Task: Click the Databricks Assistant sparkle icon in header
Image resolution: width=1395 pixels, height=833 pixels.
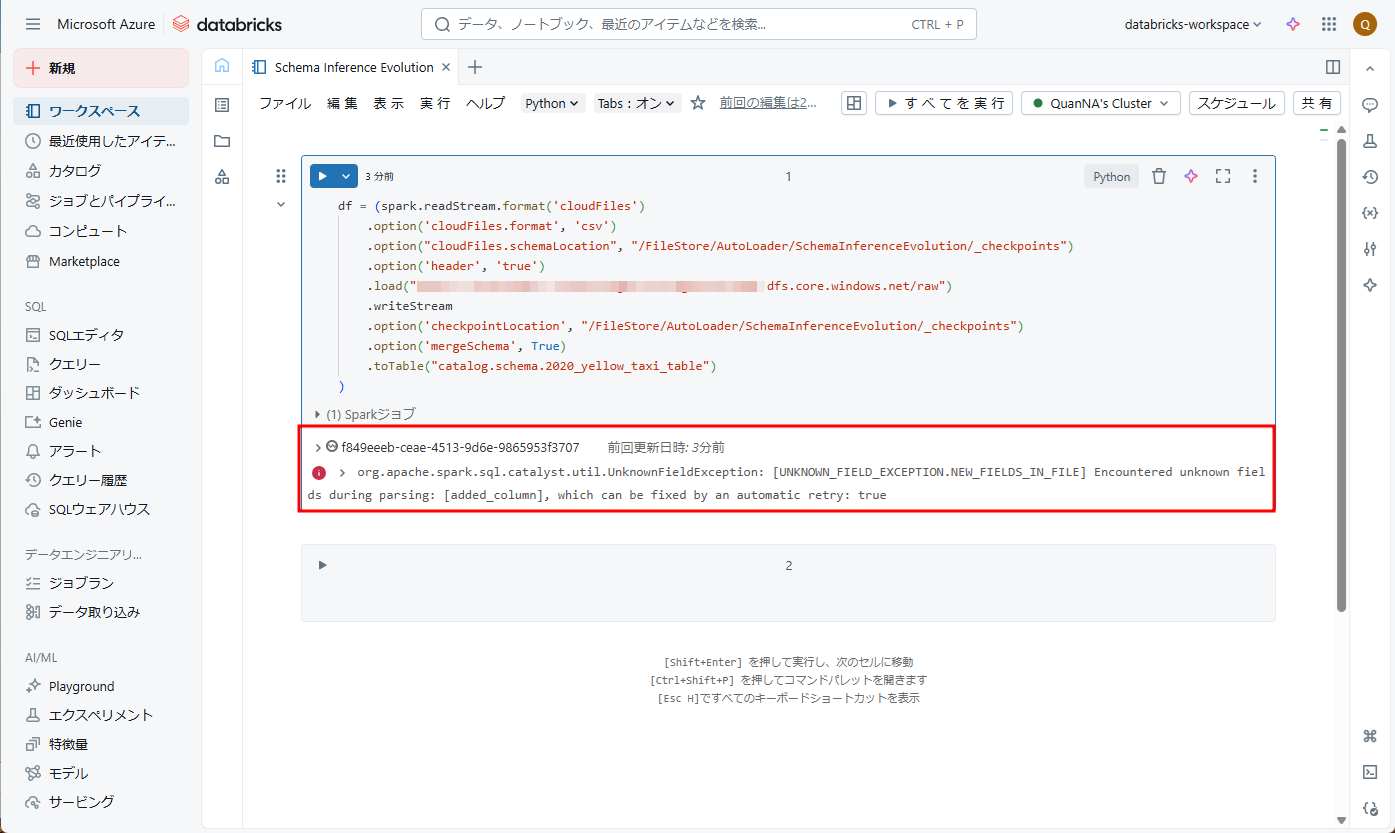Action: [x=1293, y=24]
